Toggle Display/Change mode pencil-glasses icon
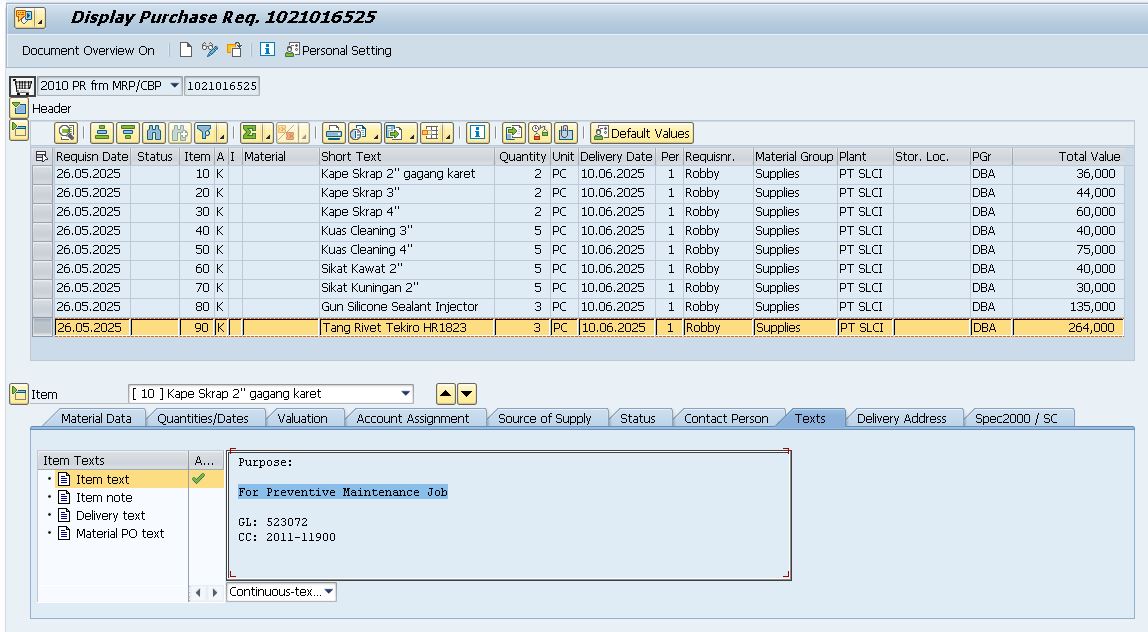 click(210, 50)
